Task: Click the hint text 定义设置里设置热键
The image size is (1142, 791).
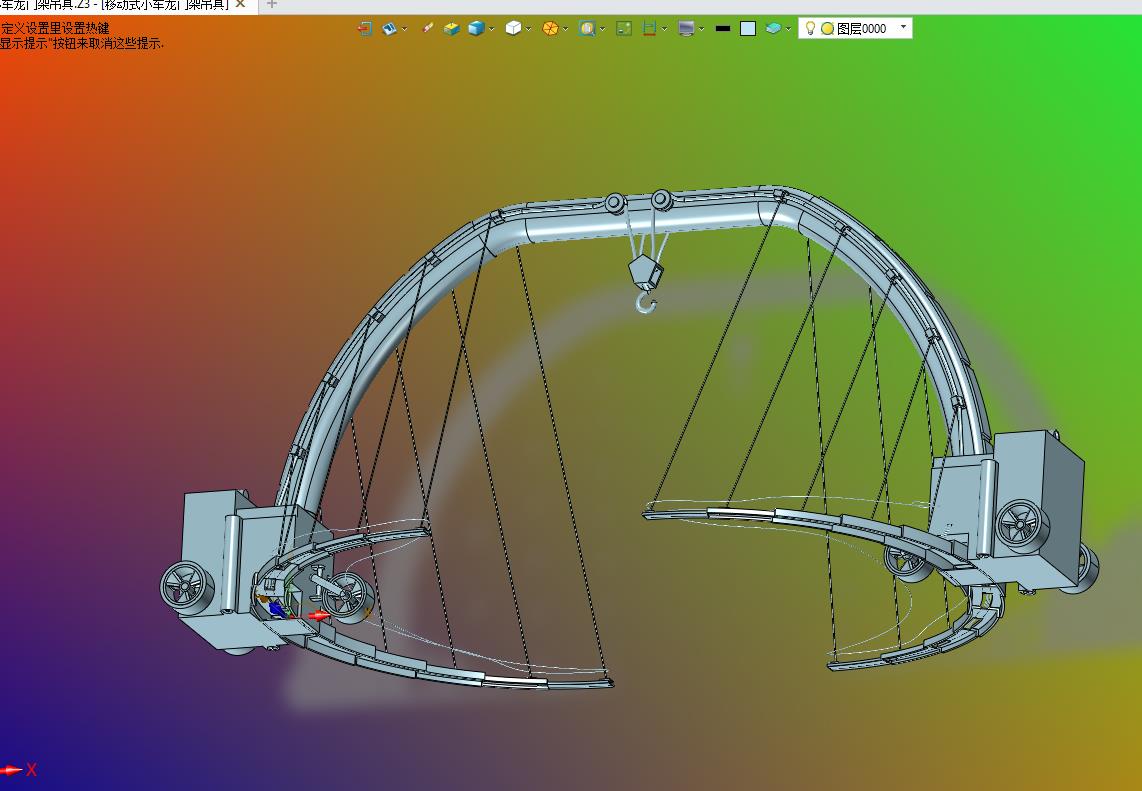Action: [x=55, y=28]
